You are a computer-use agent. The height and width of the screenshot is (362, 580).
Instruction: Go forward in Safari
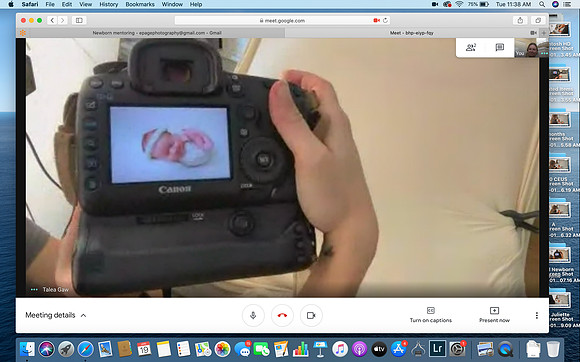click(x=63, y=20)
